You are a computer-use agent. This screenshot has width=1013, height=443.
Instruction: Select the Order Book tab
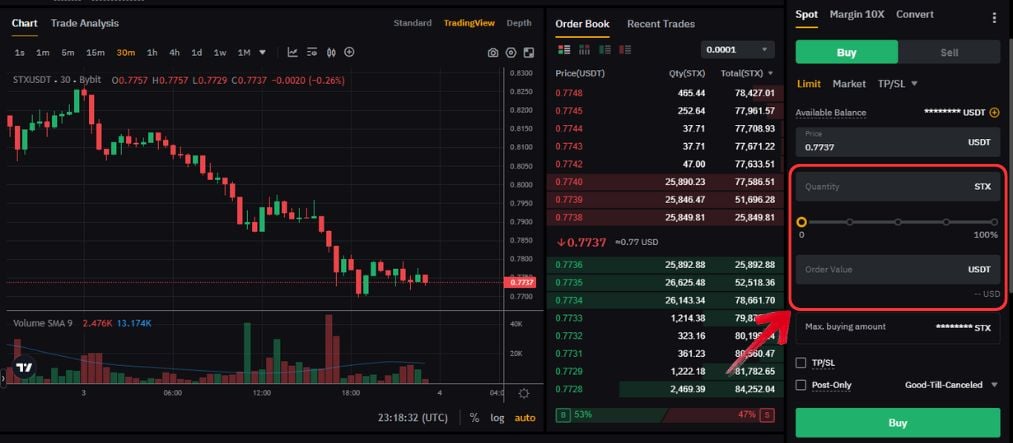[x=582, y=24]
